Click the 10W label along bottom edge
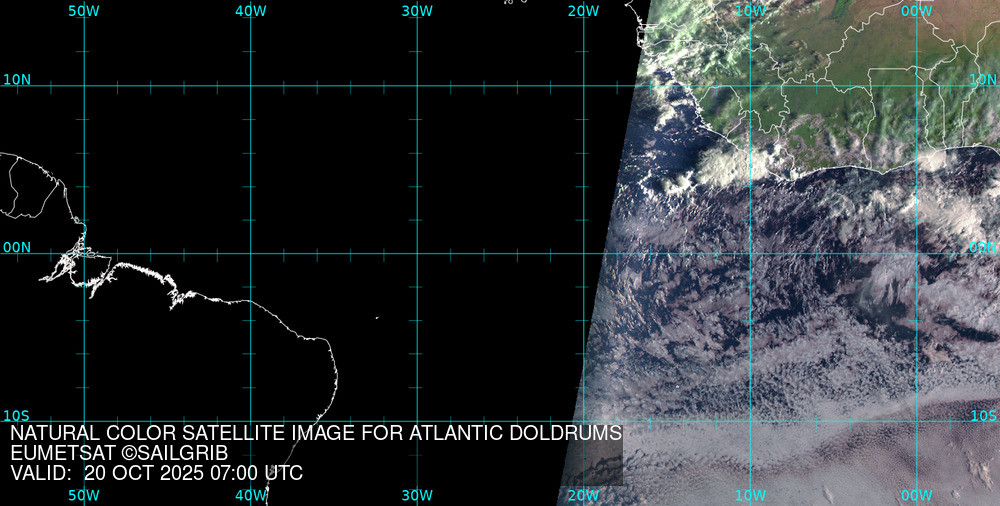 click(x=750, y=495)
